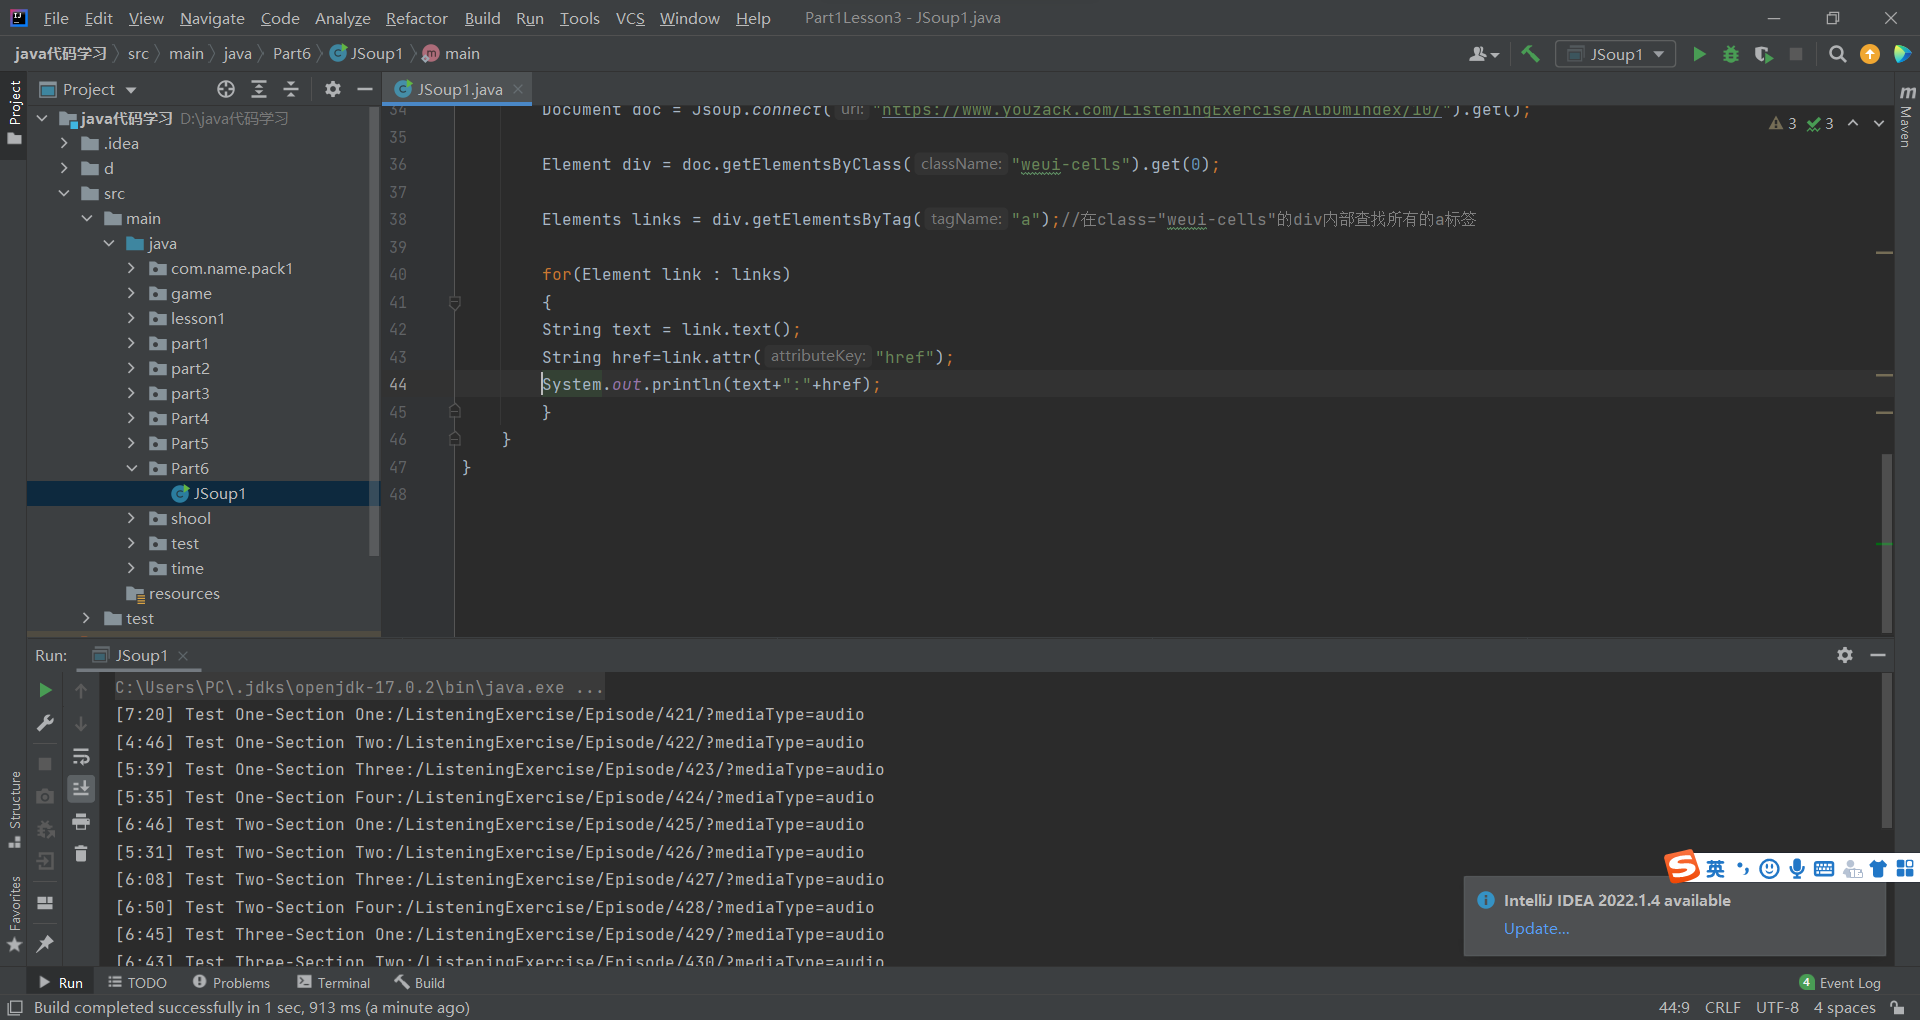The image size is (1920, 1020).
Task: Click the scroll up arrow in Run panel
Action: [x=81, y=690]
